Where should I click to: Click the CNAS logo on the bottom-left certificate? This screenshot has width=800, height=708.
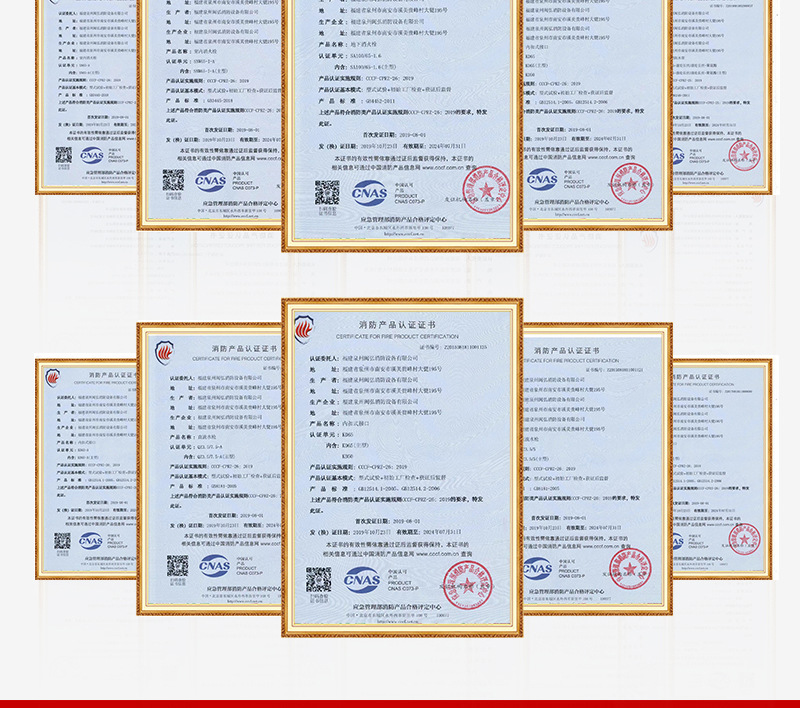pos(90,541)
